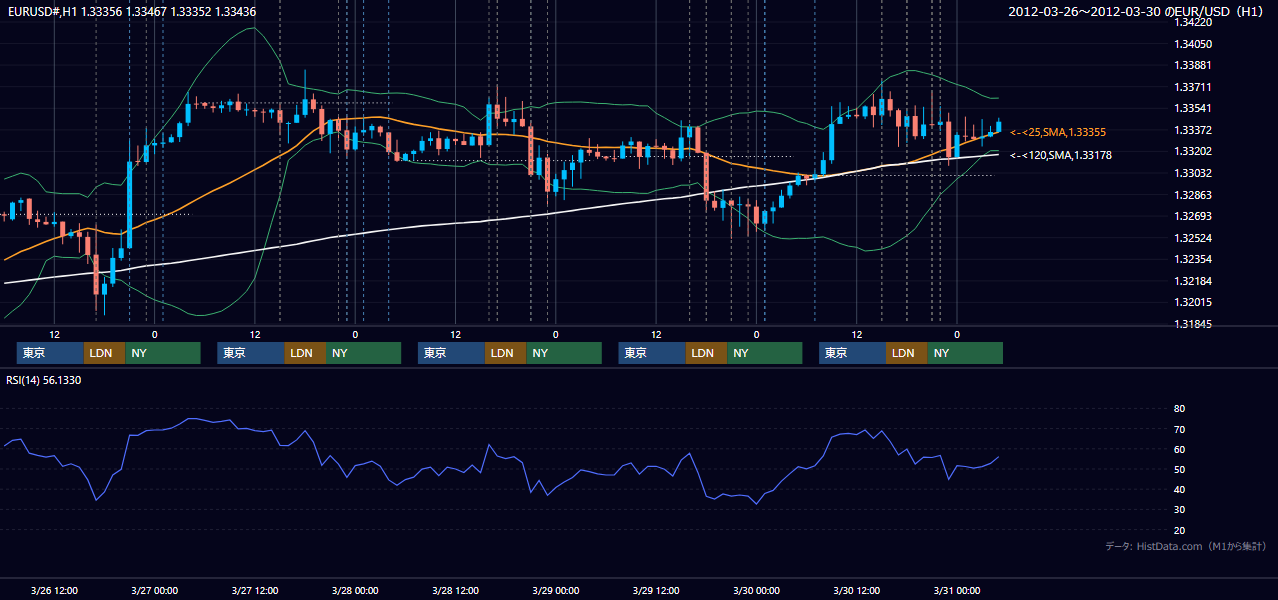Click the 3/28 12:00 date label
1278x600 pixels.
(x=456, y=590)
